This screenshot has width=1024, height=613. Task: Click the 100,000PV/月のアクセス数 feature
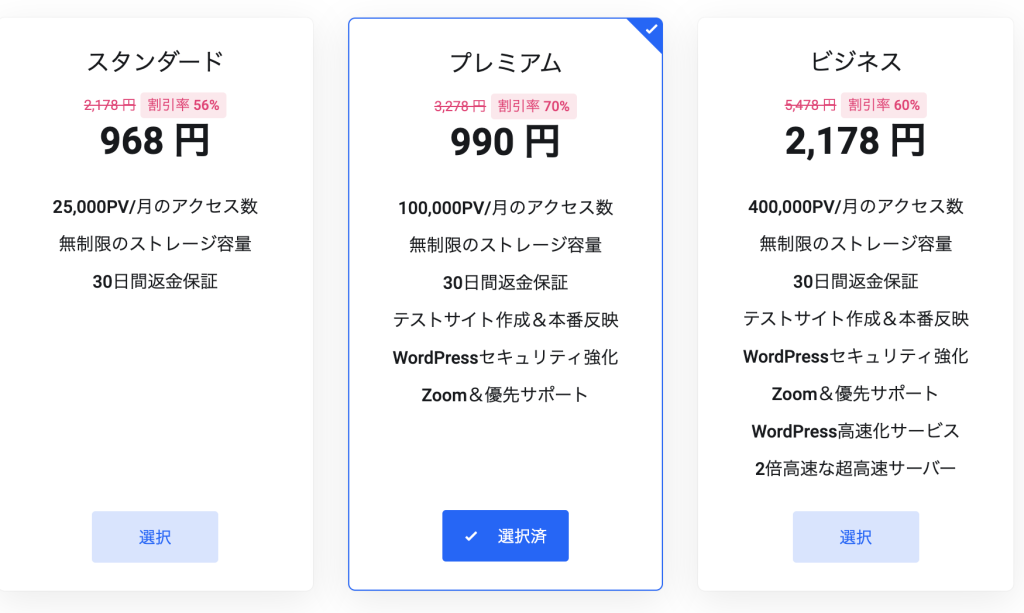coord(505,208)
